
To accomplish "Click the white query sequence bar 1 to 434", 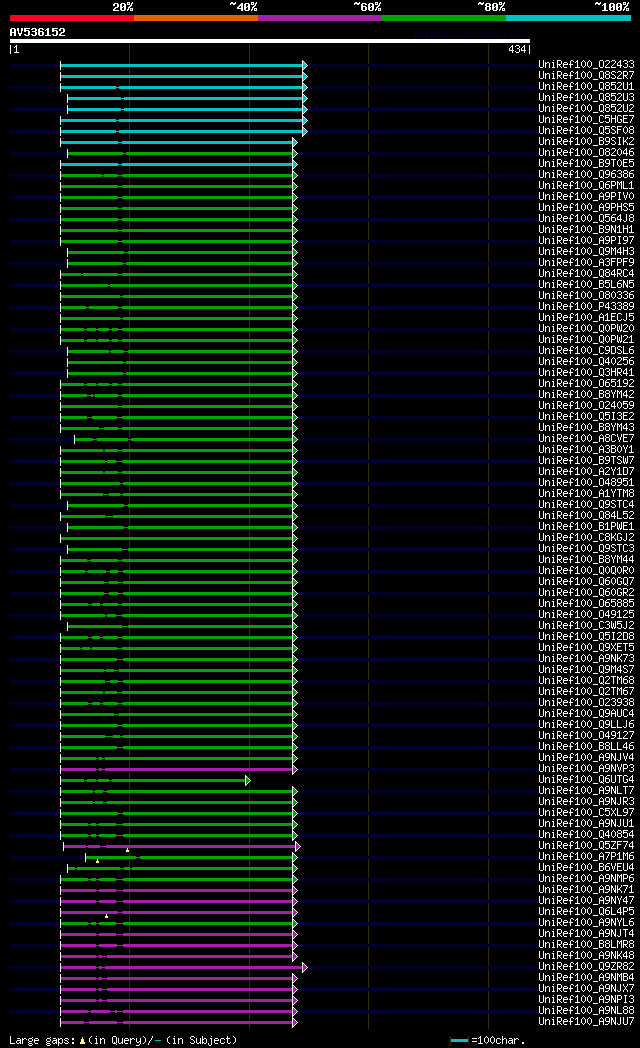I will [270, 41].
